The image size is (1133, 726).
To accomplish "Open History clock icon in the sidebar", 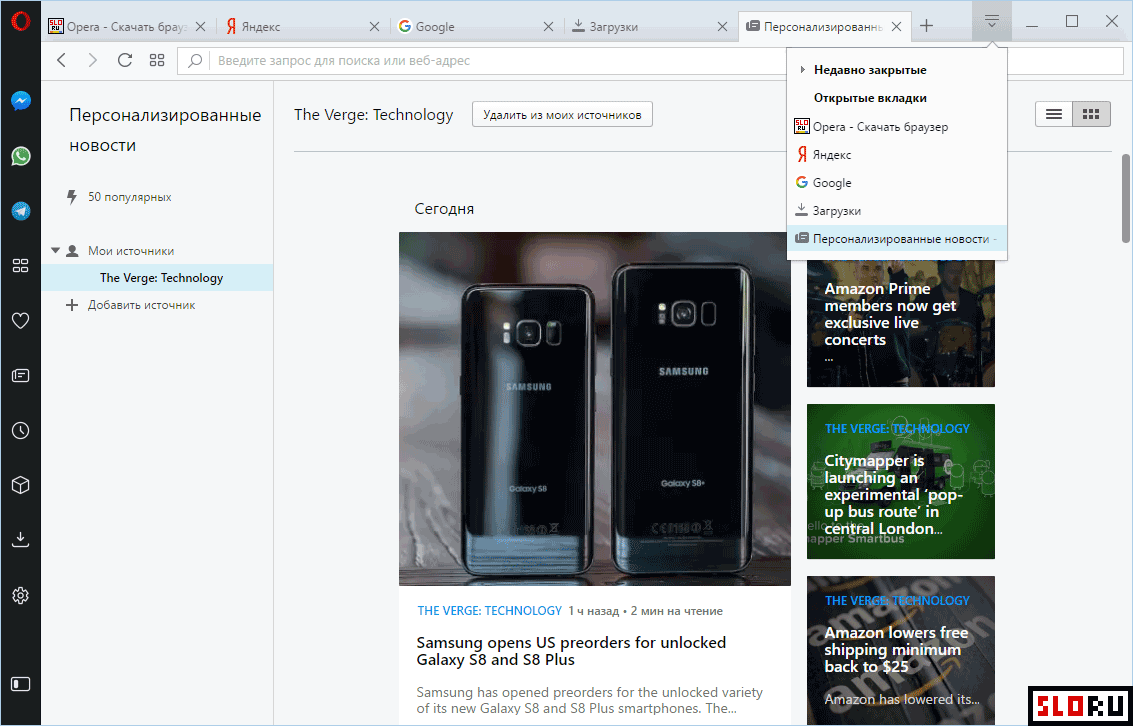I will (x=20, y=431).
